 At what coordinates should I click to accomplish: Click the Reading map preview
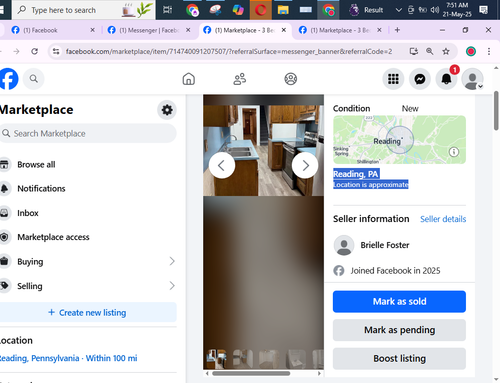[399, 140]
